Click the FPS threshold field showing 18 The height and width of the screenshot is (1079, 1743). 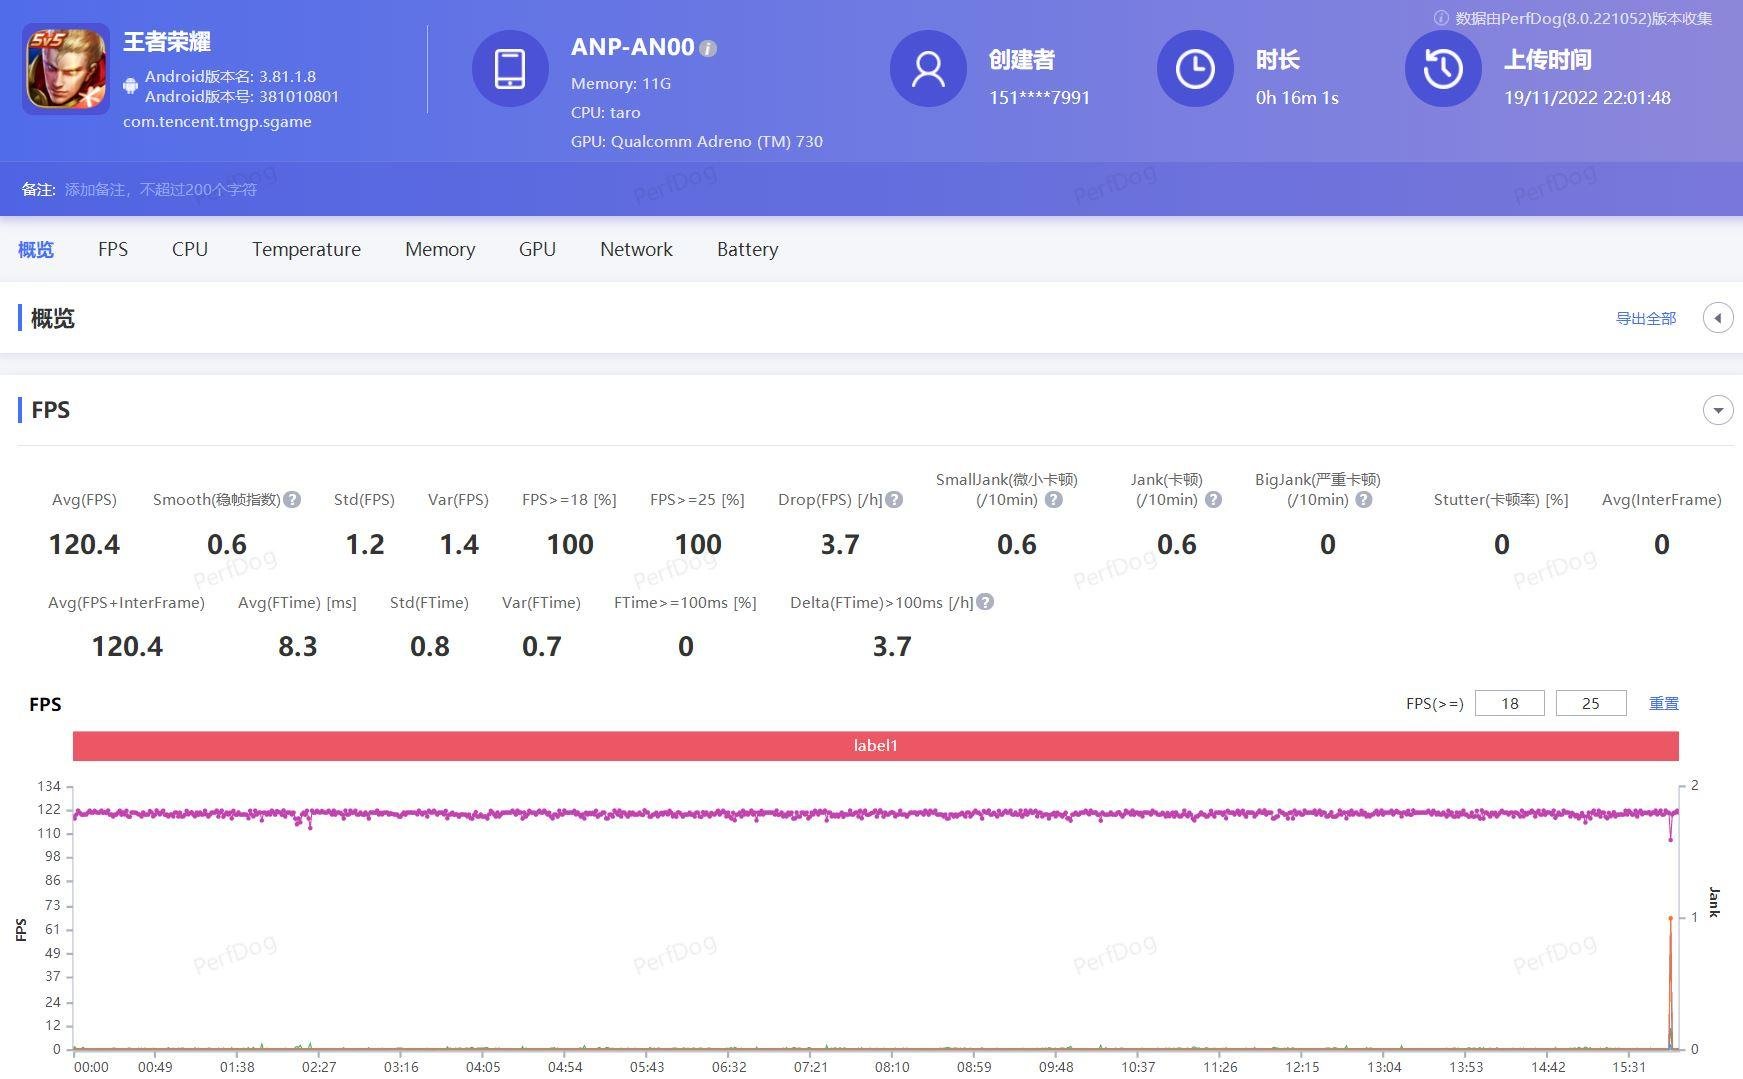[x=1509, y=704]
